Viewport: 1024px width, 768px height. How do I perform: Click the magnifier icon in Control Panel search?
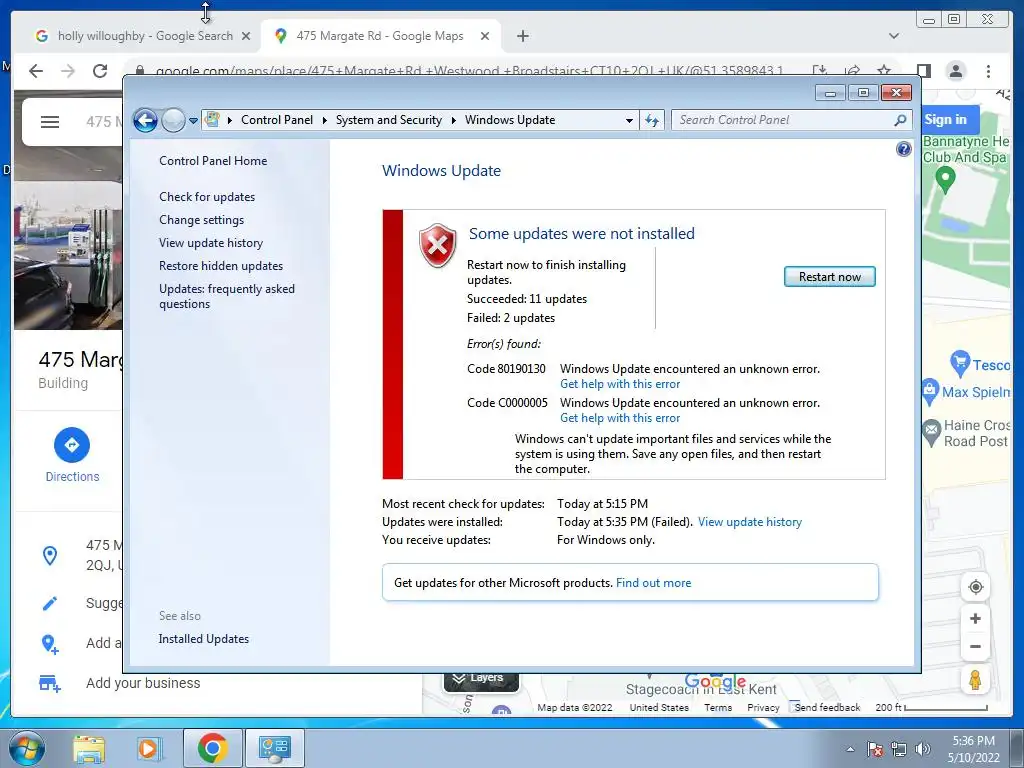click(900, 120)
